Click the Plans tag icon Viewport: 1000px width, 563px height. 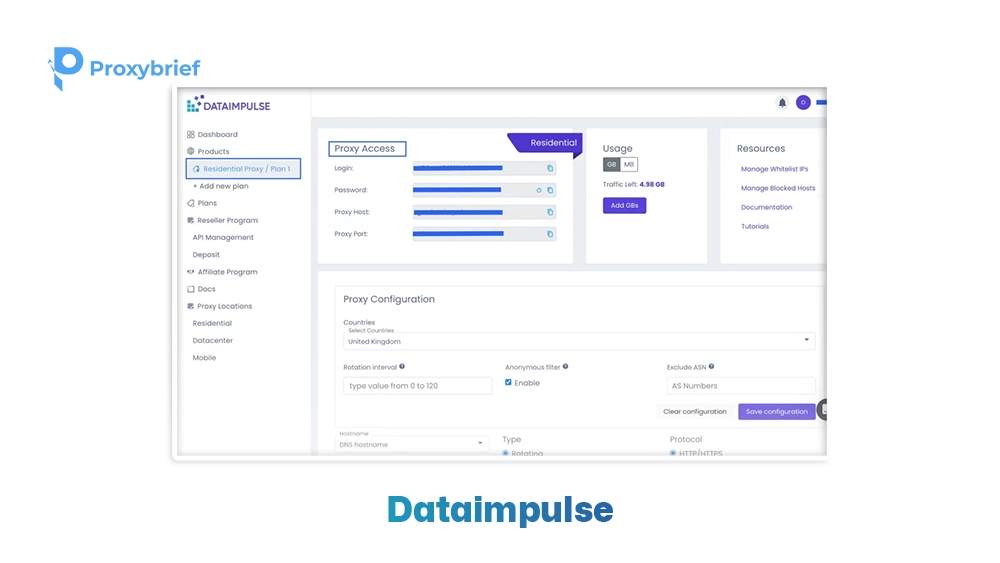(x=191, y=203)
